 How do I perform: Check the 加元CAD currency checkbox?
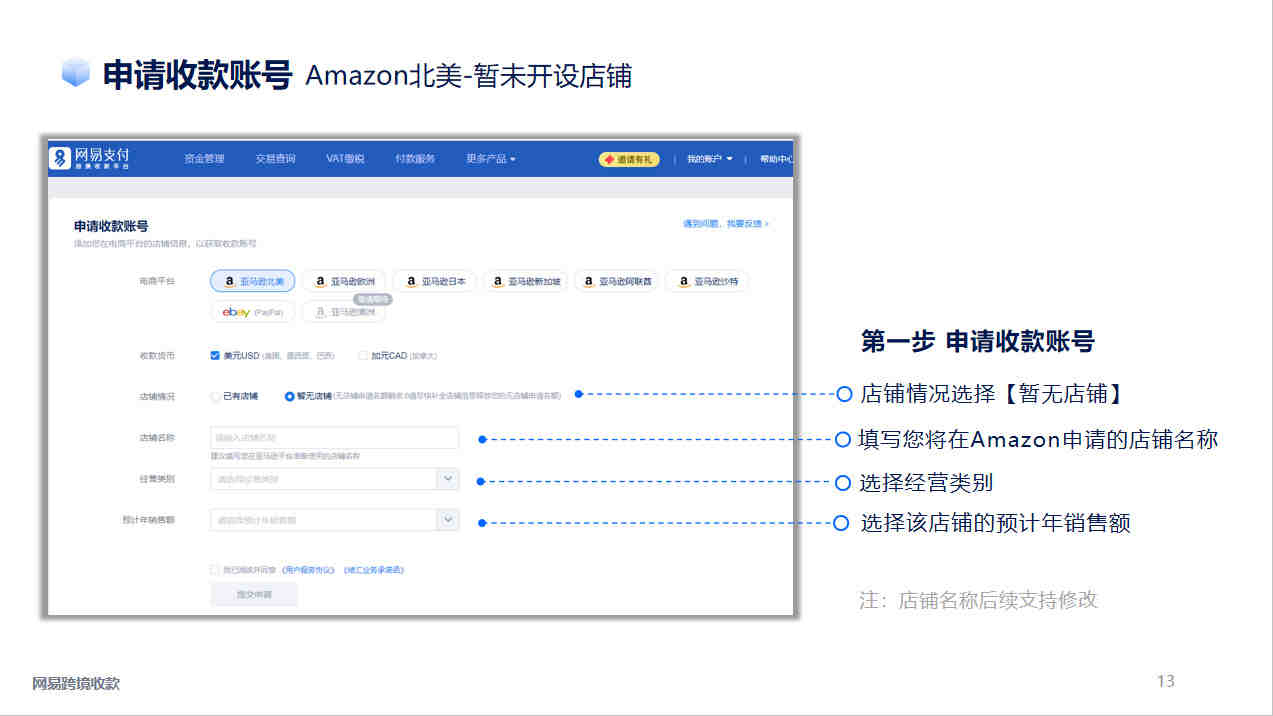click(x=363, y=355)
